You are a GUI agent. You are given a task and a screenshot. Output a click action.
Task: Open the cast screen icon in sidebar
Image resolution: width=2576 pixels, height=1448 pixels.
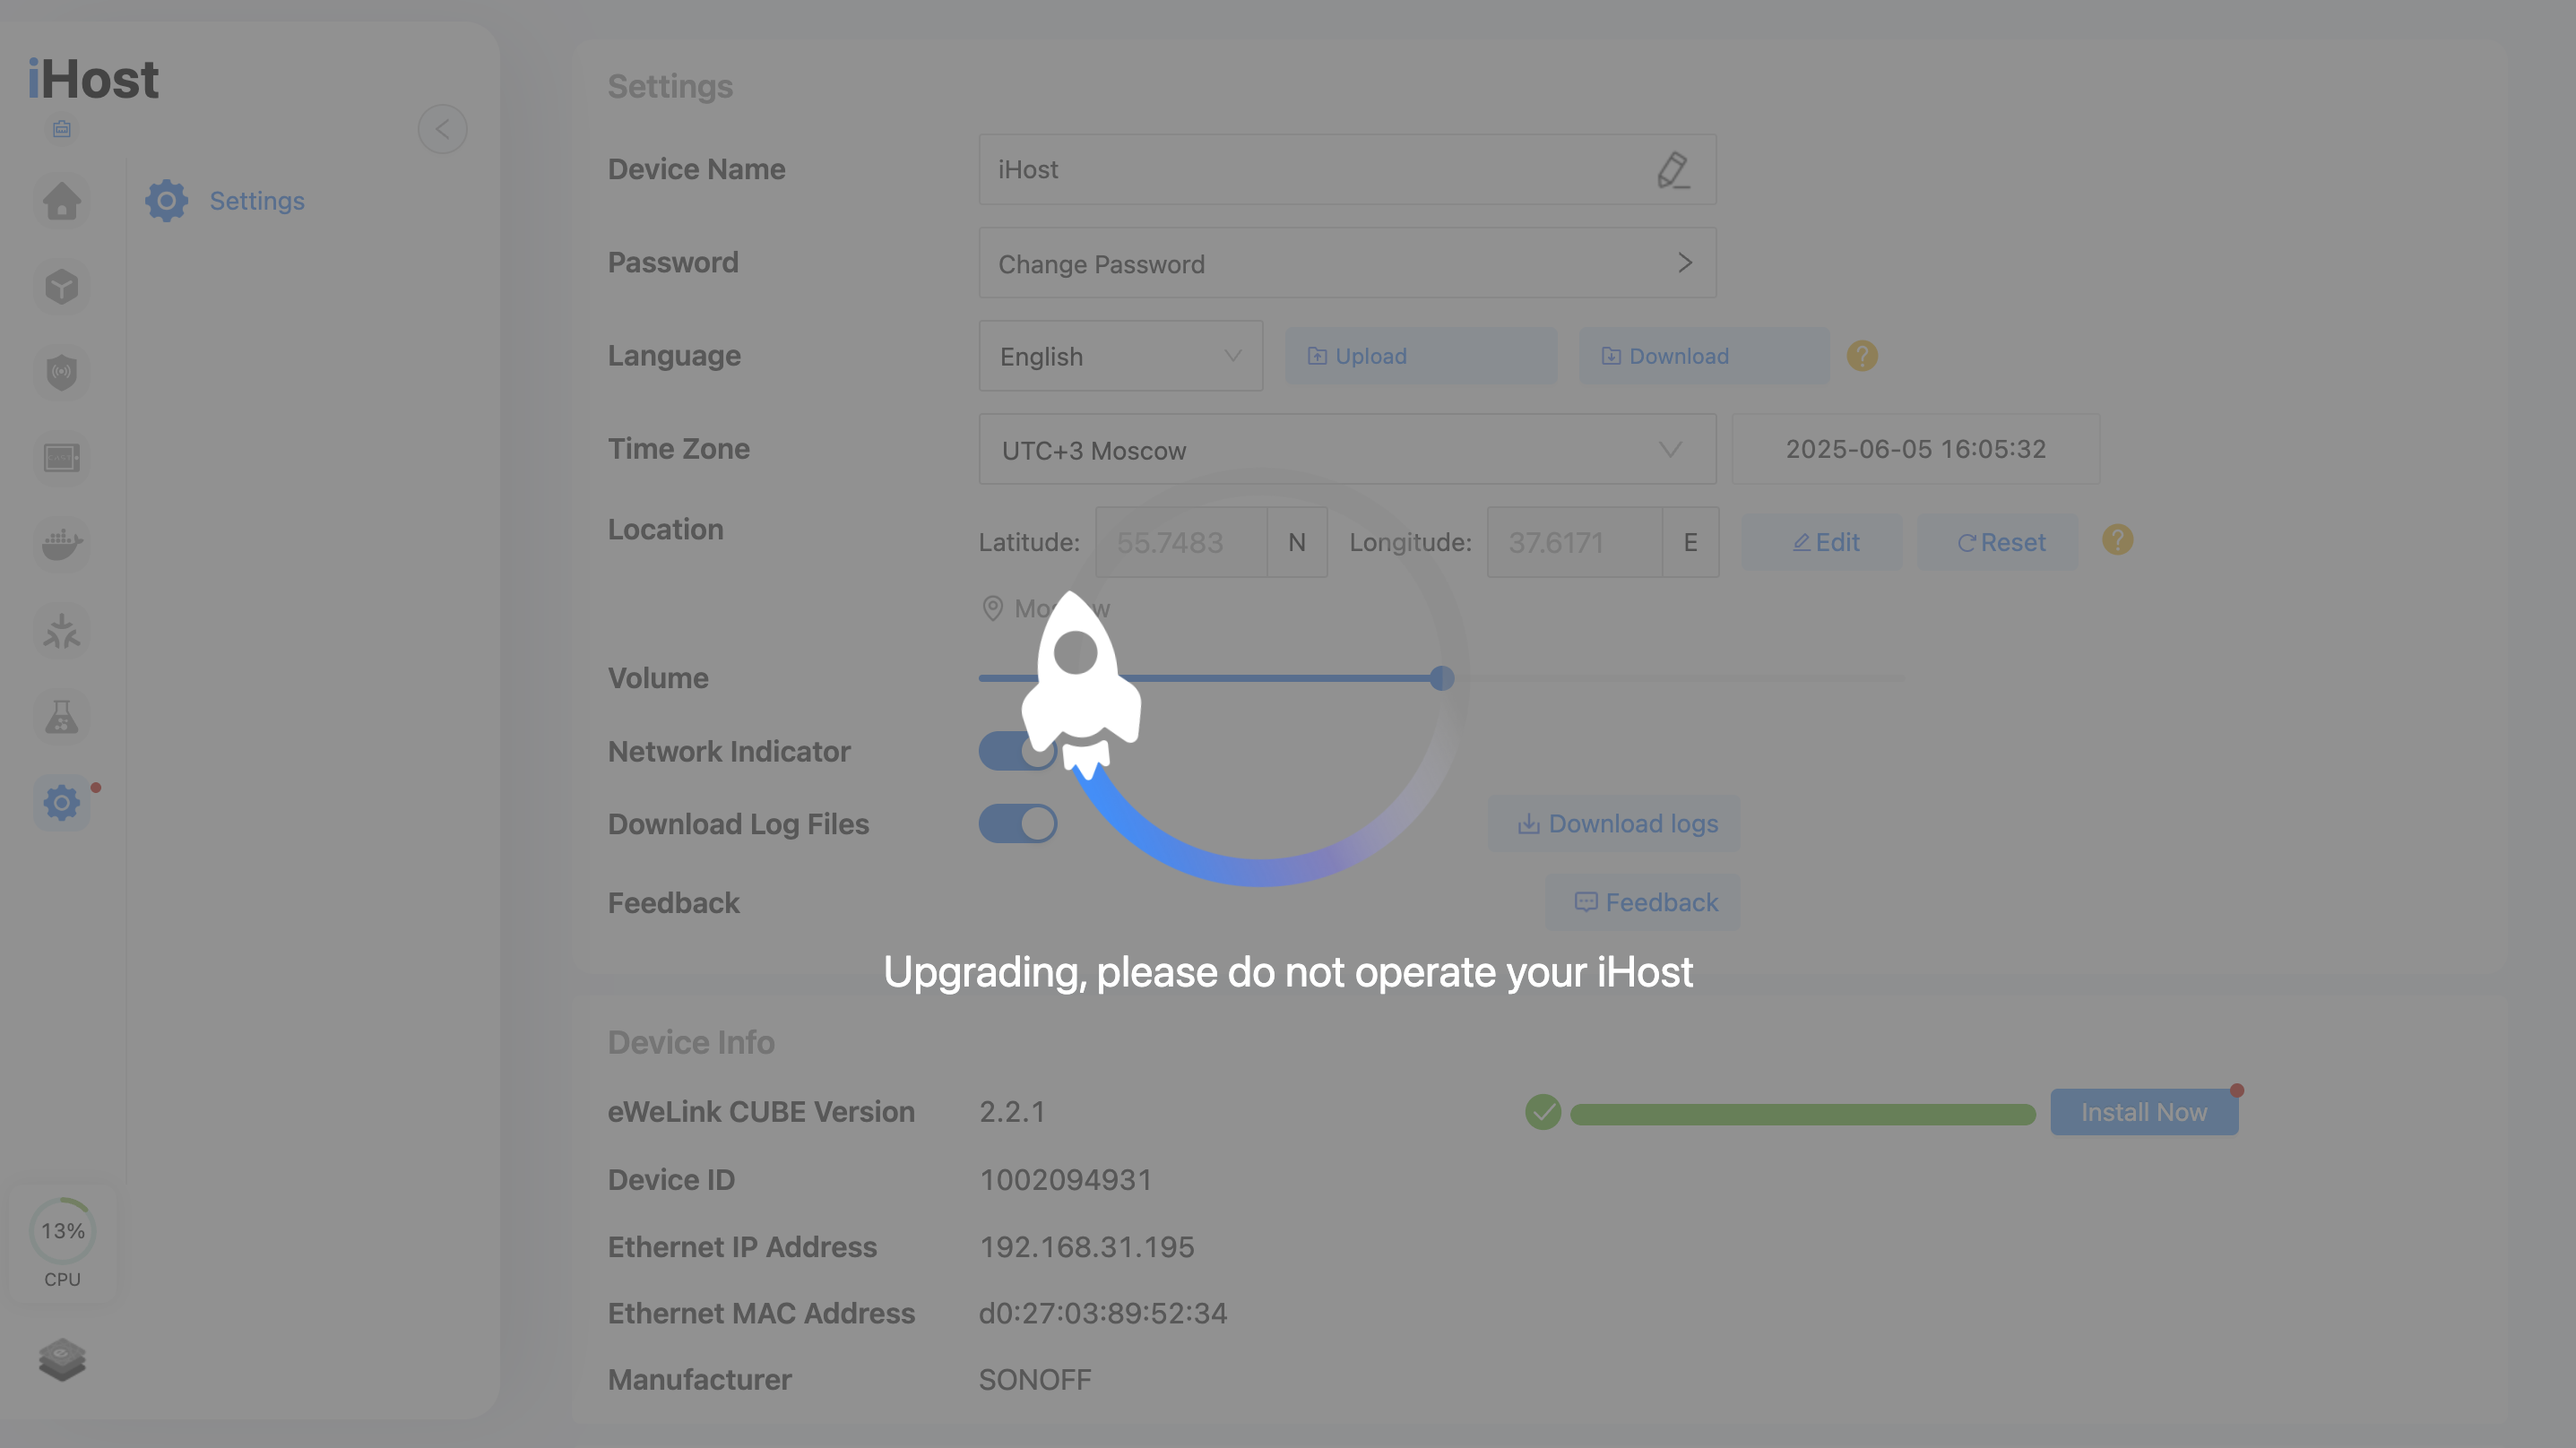62,458
